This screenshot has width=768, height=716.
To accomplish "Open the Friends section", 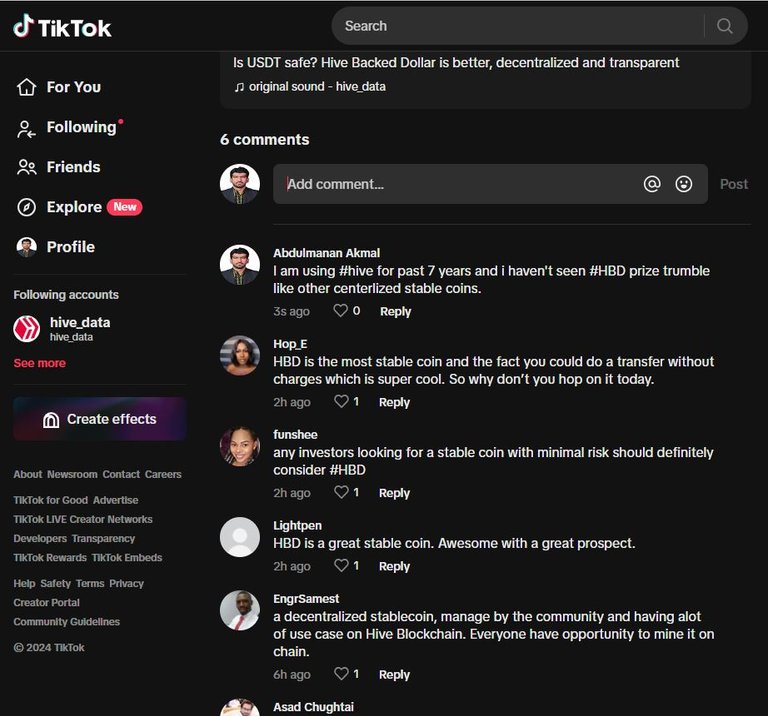I will (x=59, y=167).
